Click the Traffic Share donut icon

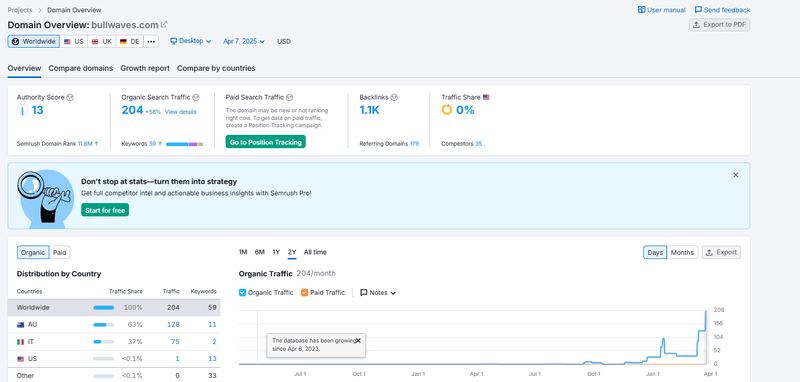[x=447, y=110]
